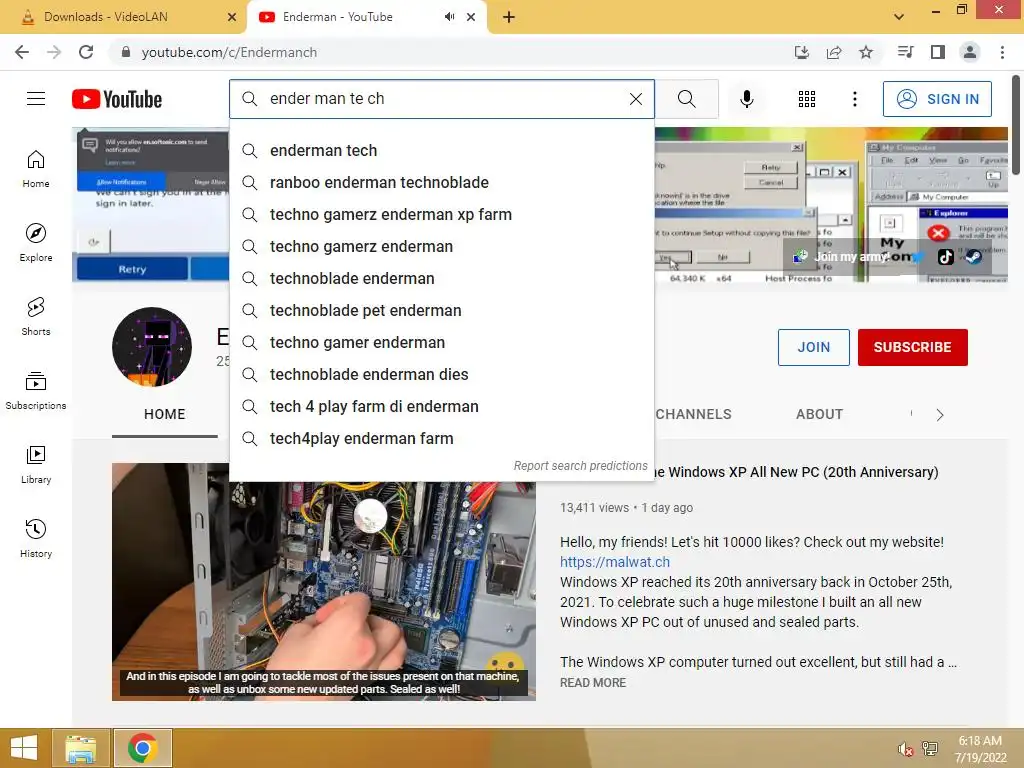Go forward in the browser
The height and width of the screenshot is (768, 1024).
54,52
